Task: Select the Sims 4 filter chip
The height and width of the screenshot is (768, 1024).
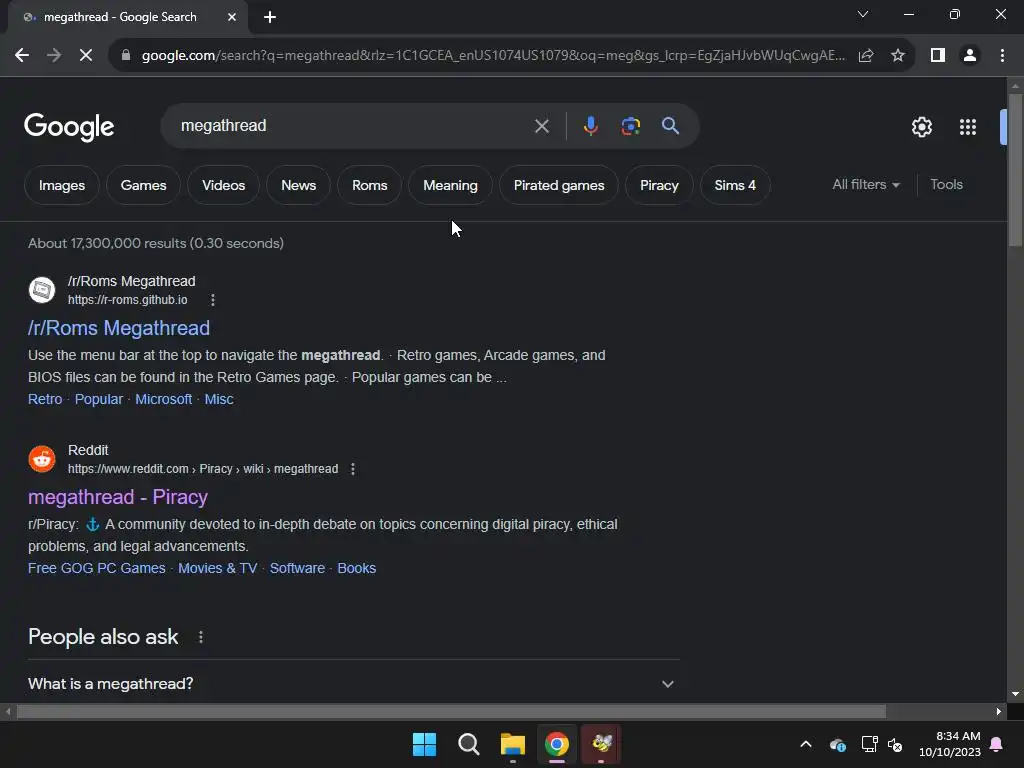Action: point(735,185)
